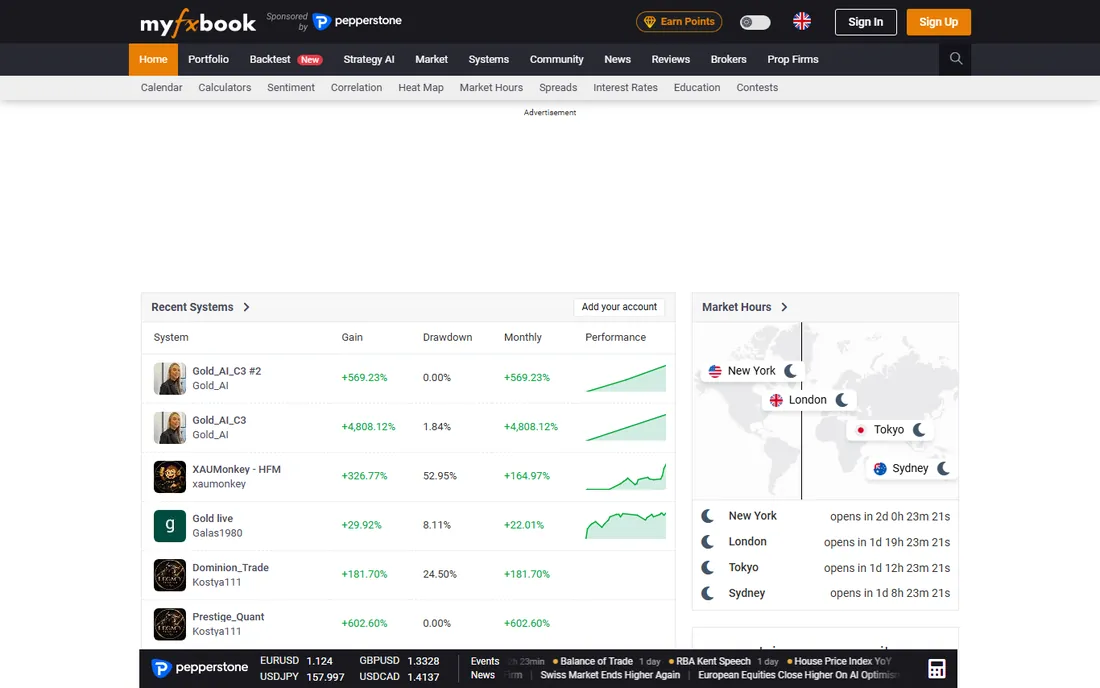Open the calculator icon in bottom bar
This screenshot has height=688, width=1100.
point(937,669)
